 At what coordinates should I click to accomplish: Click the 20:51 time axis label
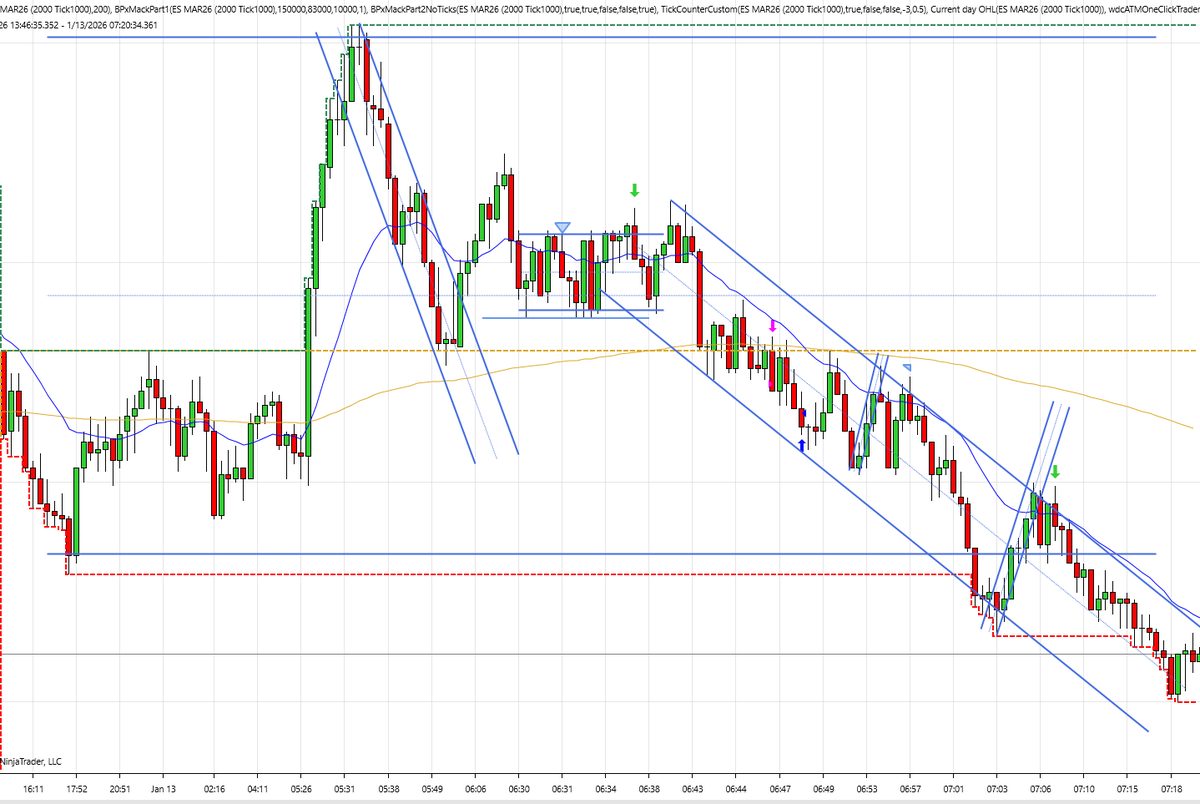(119, 789)
